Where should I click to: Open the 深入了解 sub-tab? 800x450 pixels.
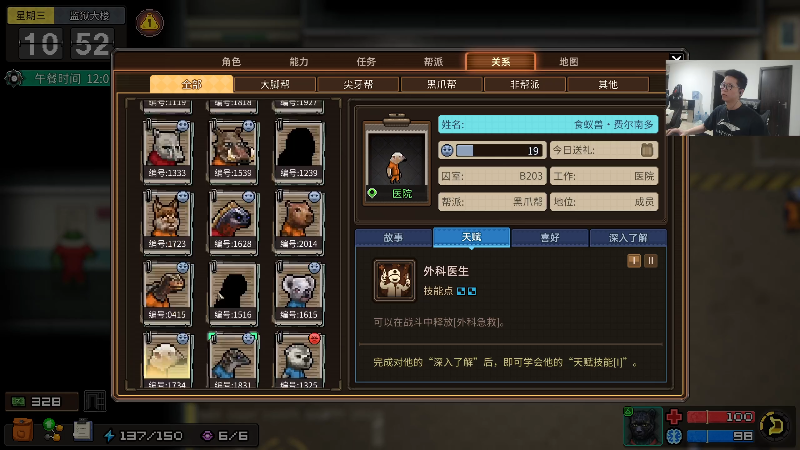point(628,238)
